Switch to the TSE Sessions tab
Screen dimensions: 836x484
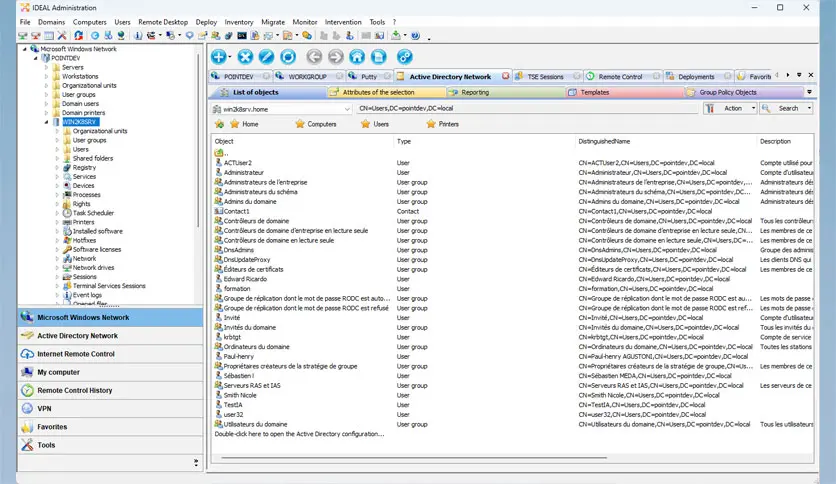[545, 77]
